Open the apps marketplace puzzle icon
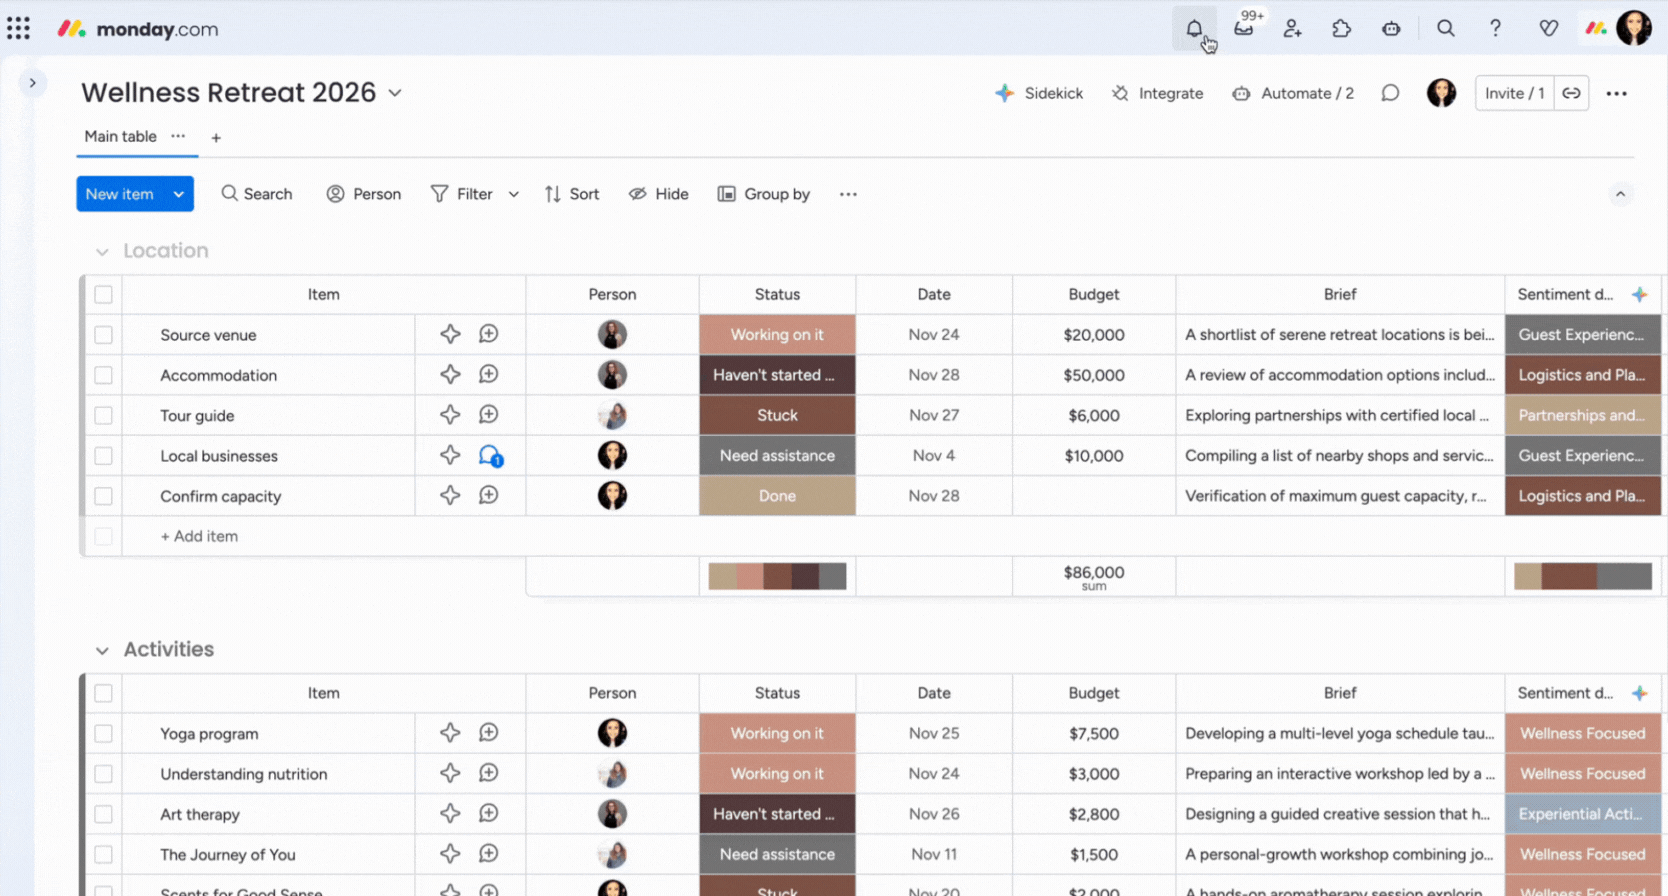 [x=1342, y=29]
